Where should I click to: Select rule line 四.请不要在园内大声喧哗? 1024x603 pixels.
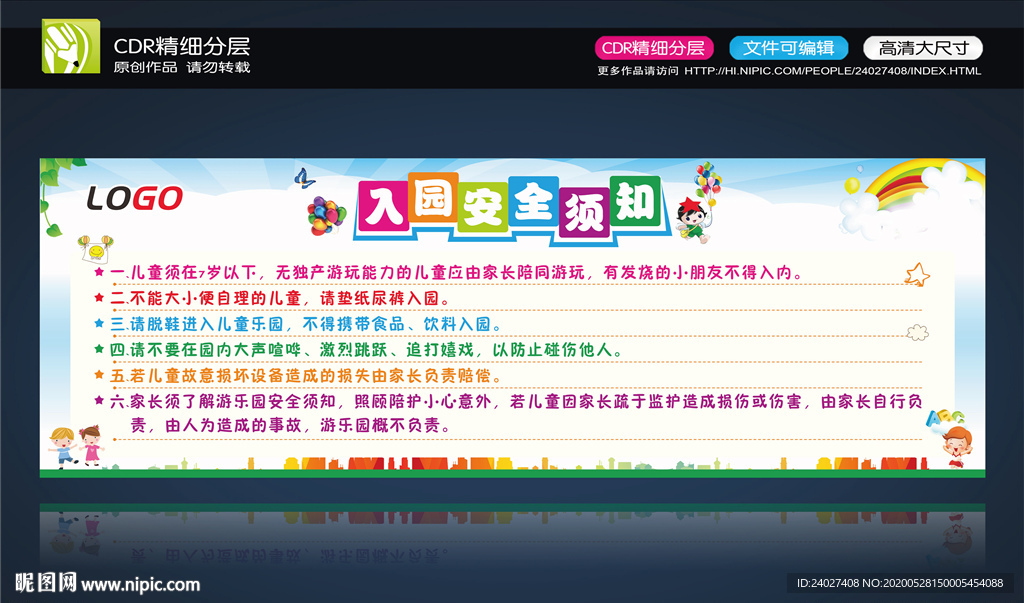click(x=366, y=350)
